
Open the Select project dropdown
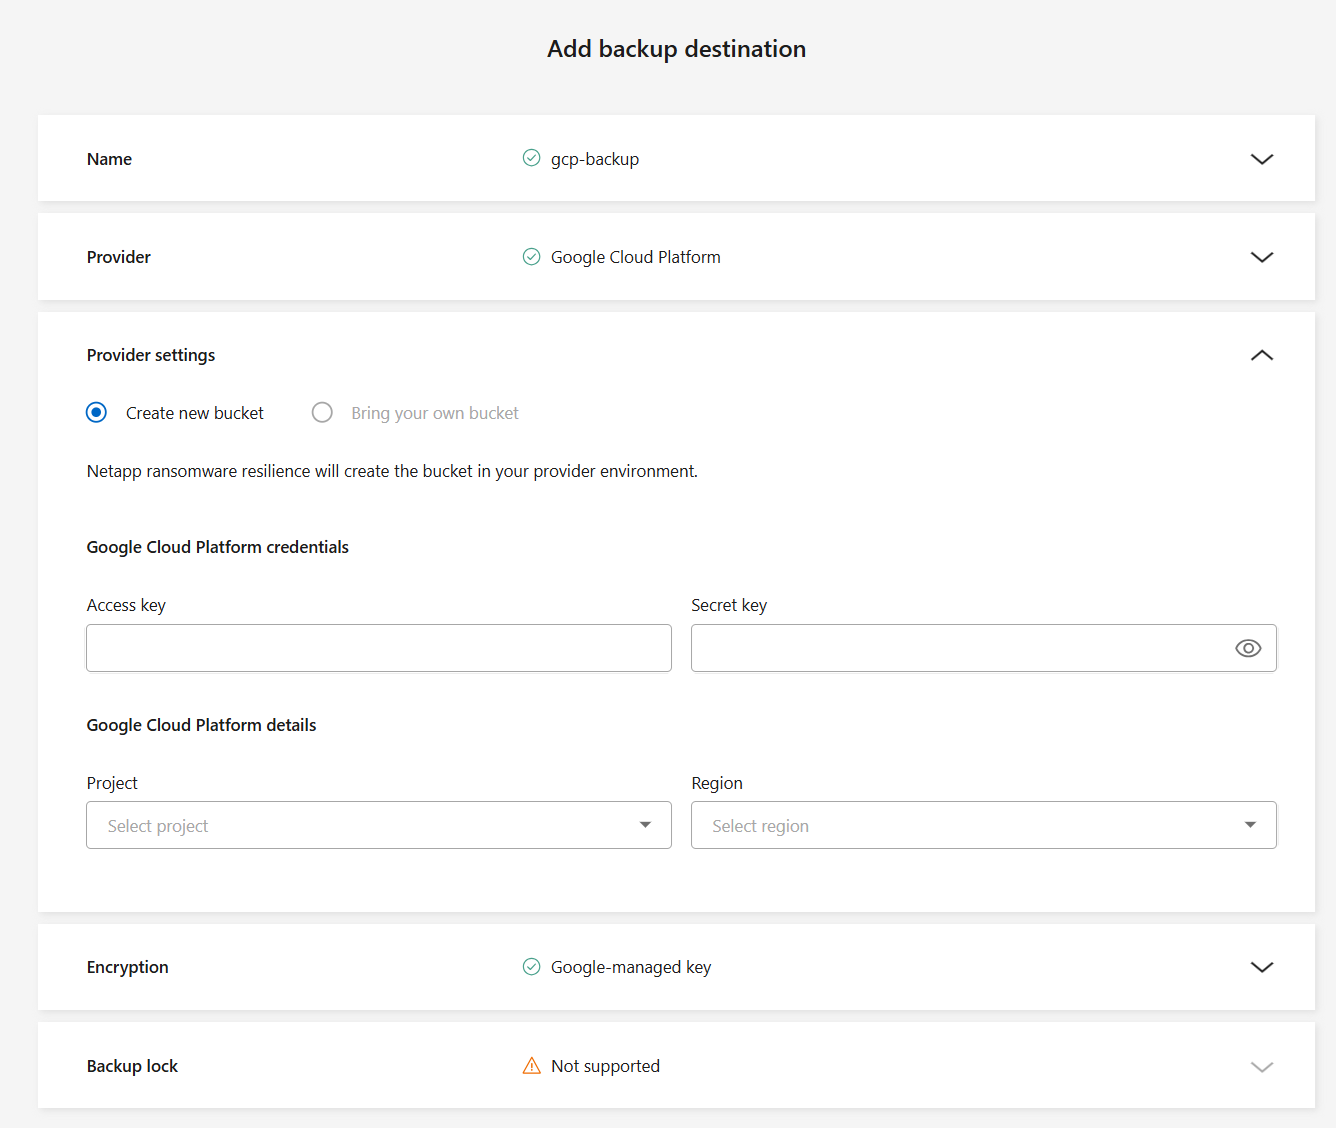pyautogui.click(x=378, y=825)
